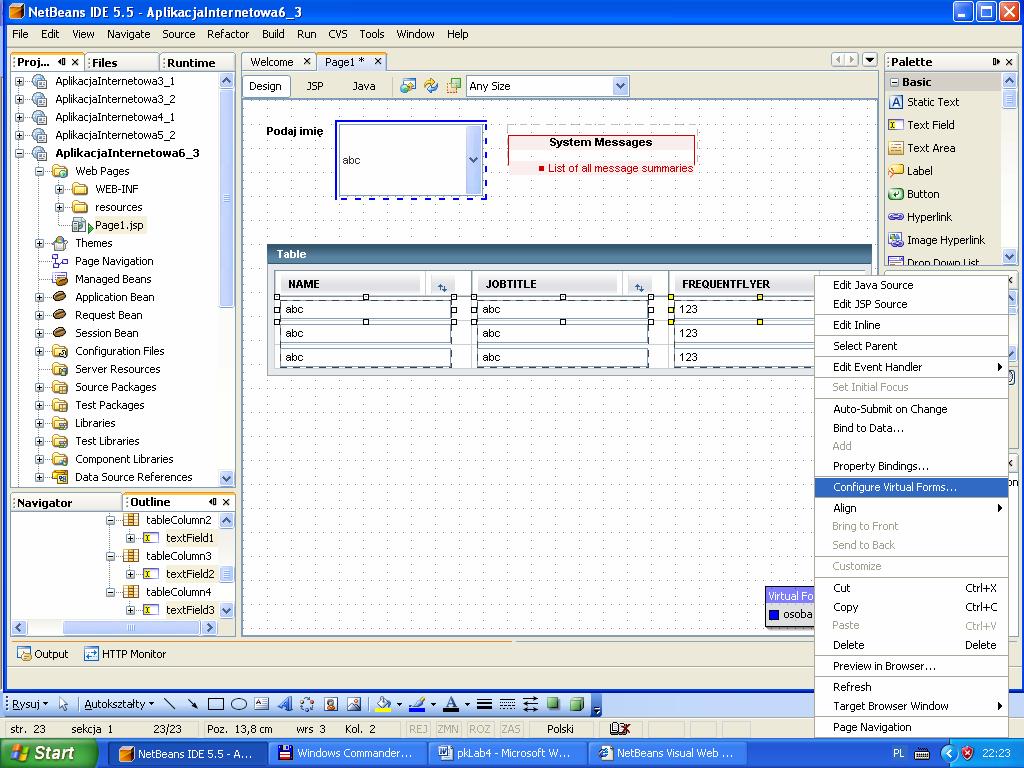Collapse the AplikacjaInternetowa6_3 project node
Screen dimensions: 1024x768
click(x=20, y=153)
